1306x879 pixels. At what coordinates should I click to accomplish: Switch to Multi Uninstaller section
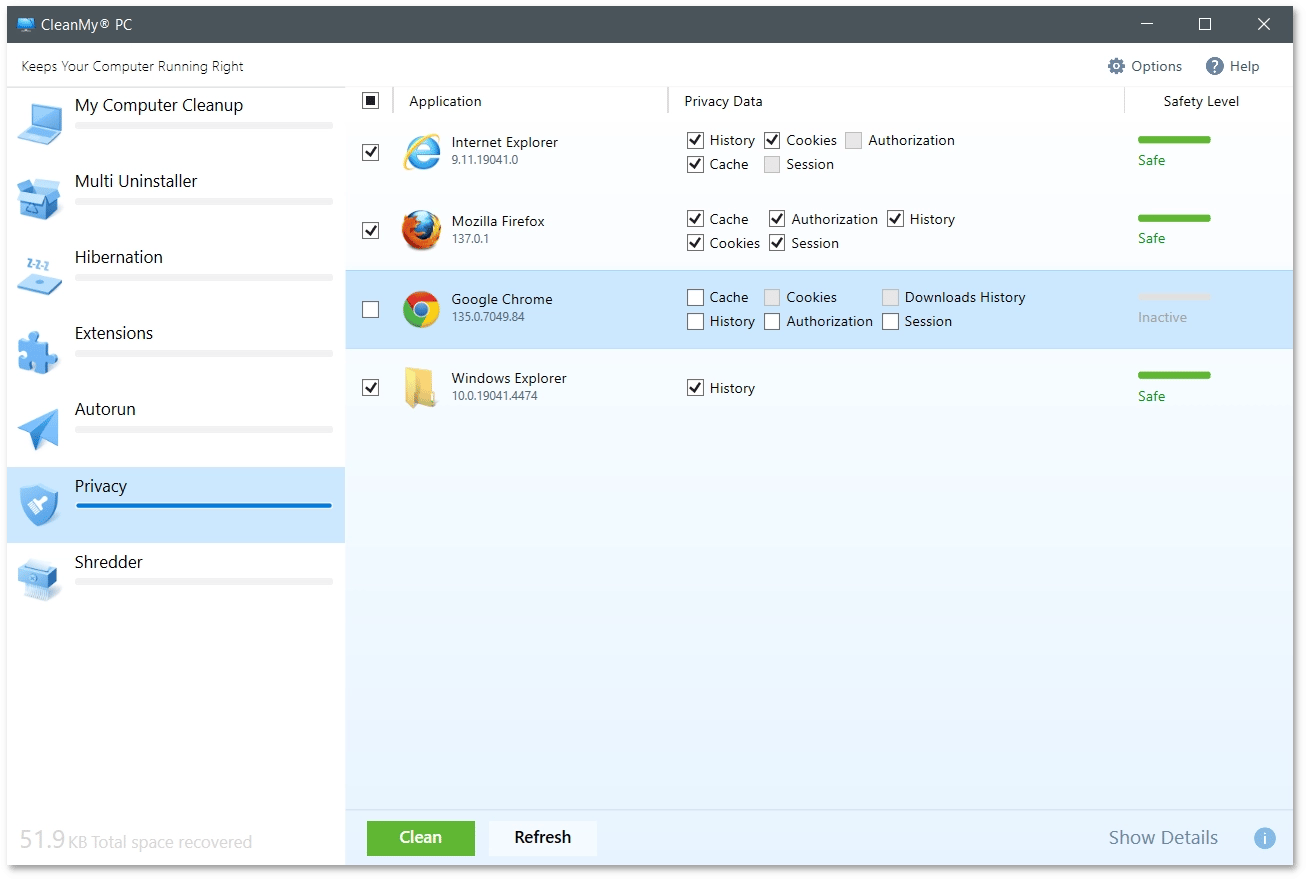[176, 200]
